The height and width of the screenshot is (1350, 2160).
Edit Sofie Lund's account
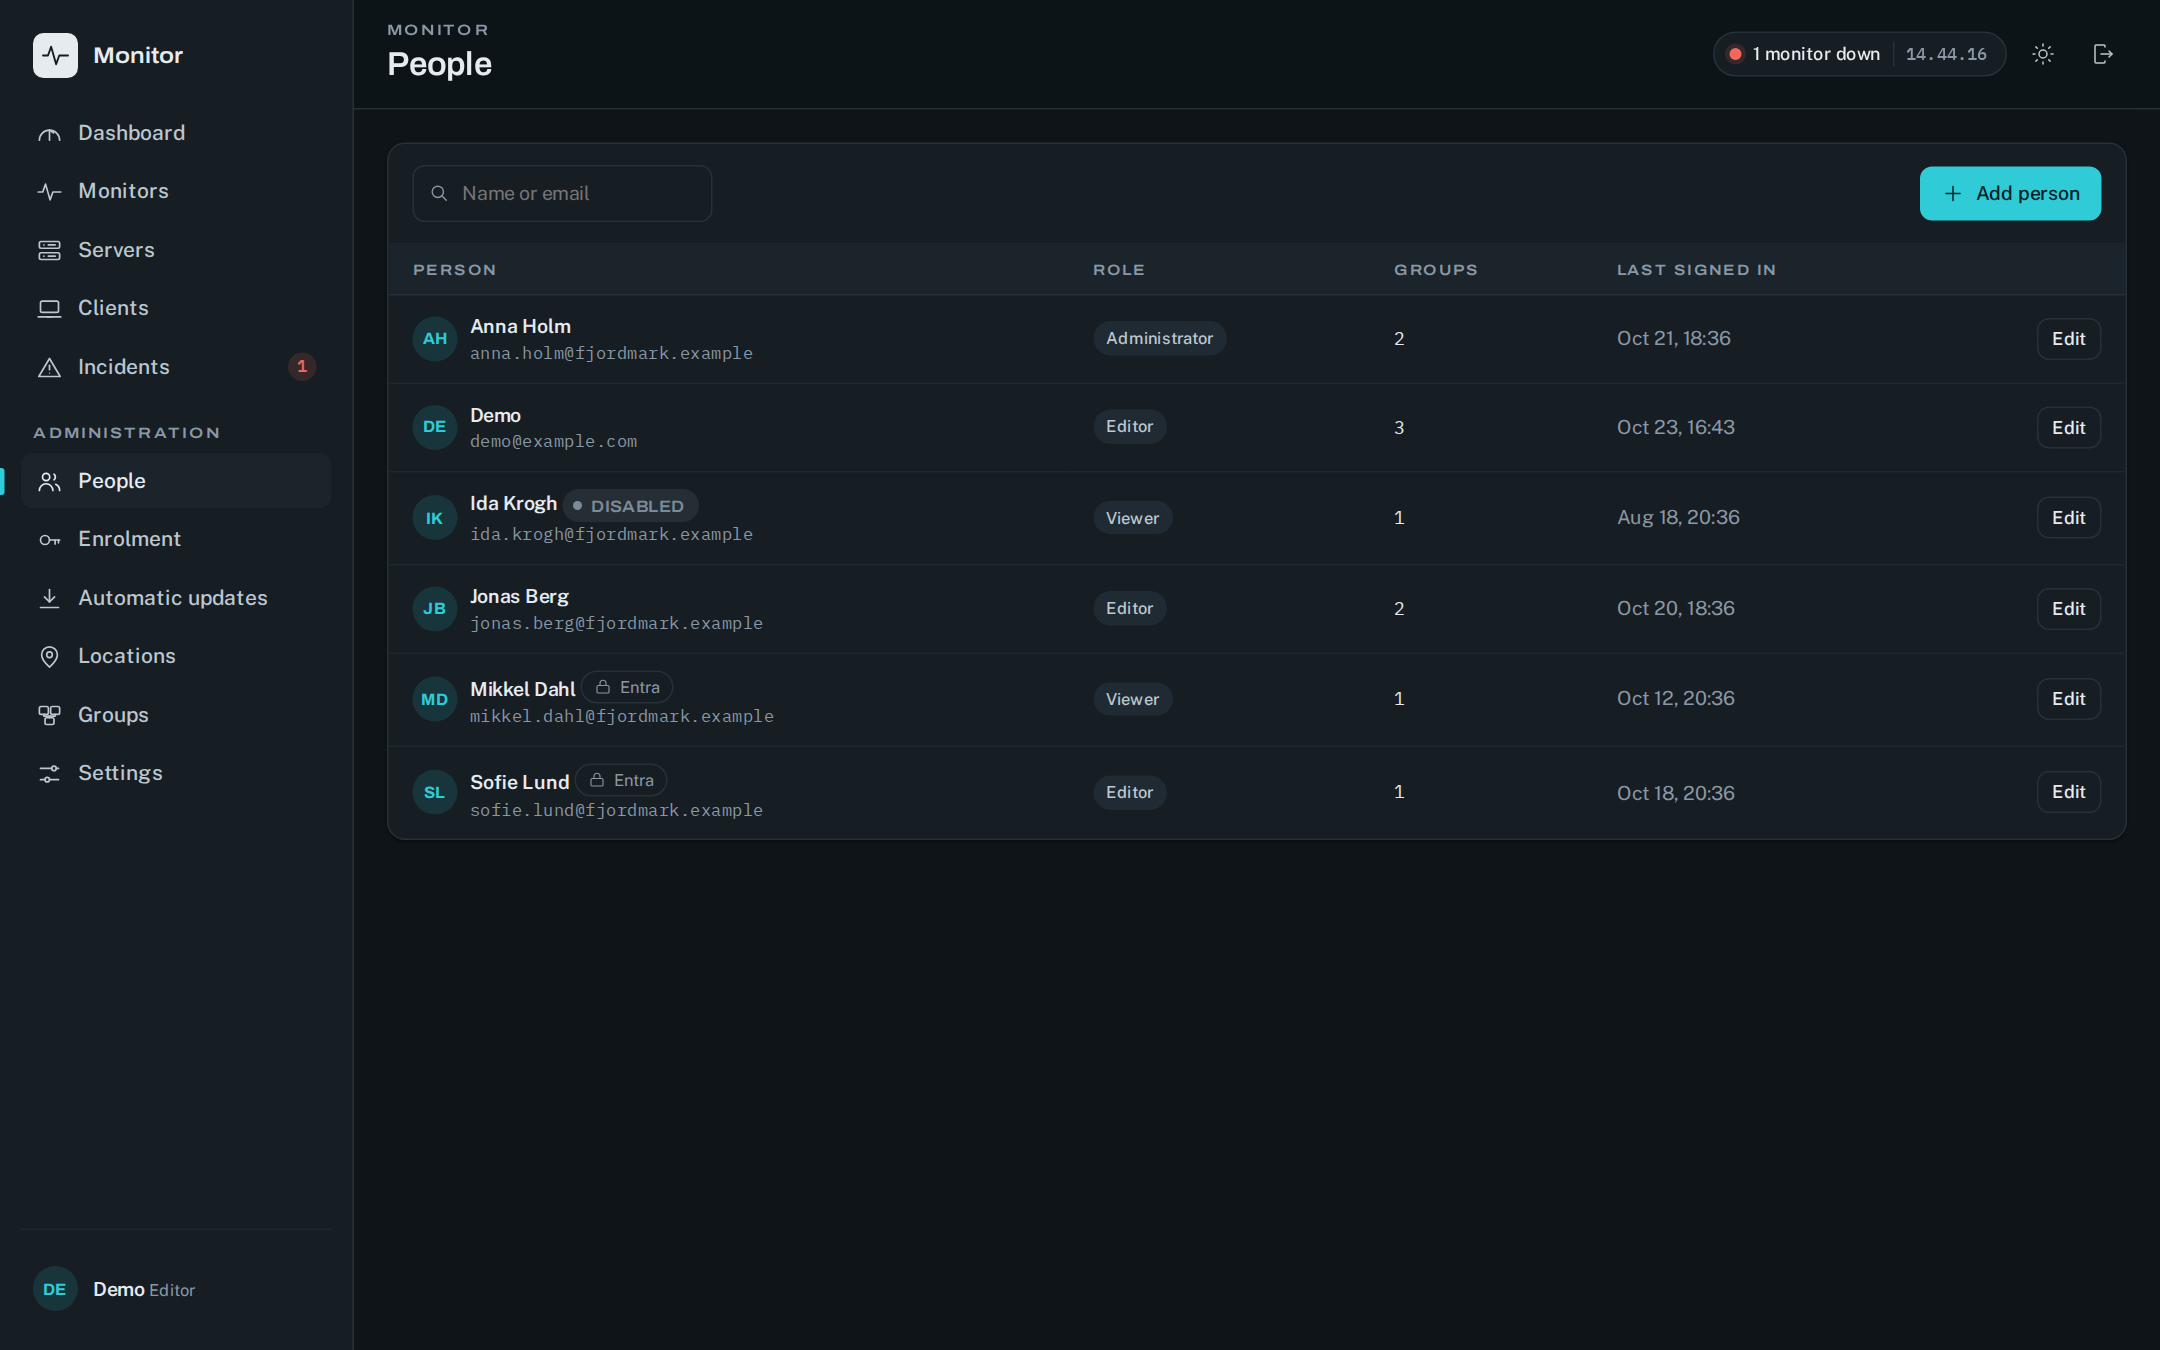[2068, 792]
